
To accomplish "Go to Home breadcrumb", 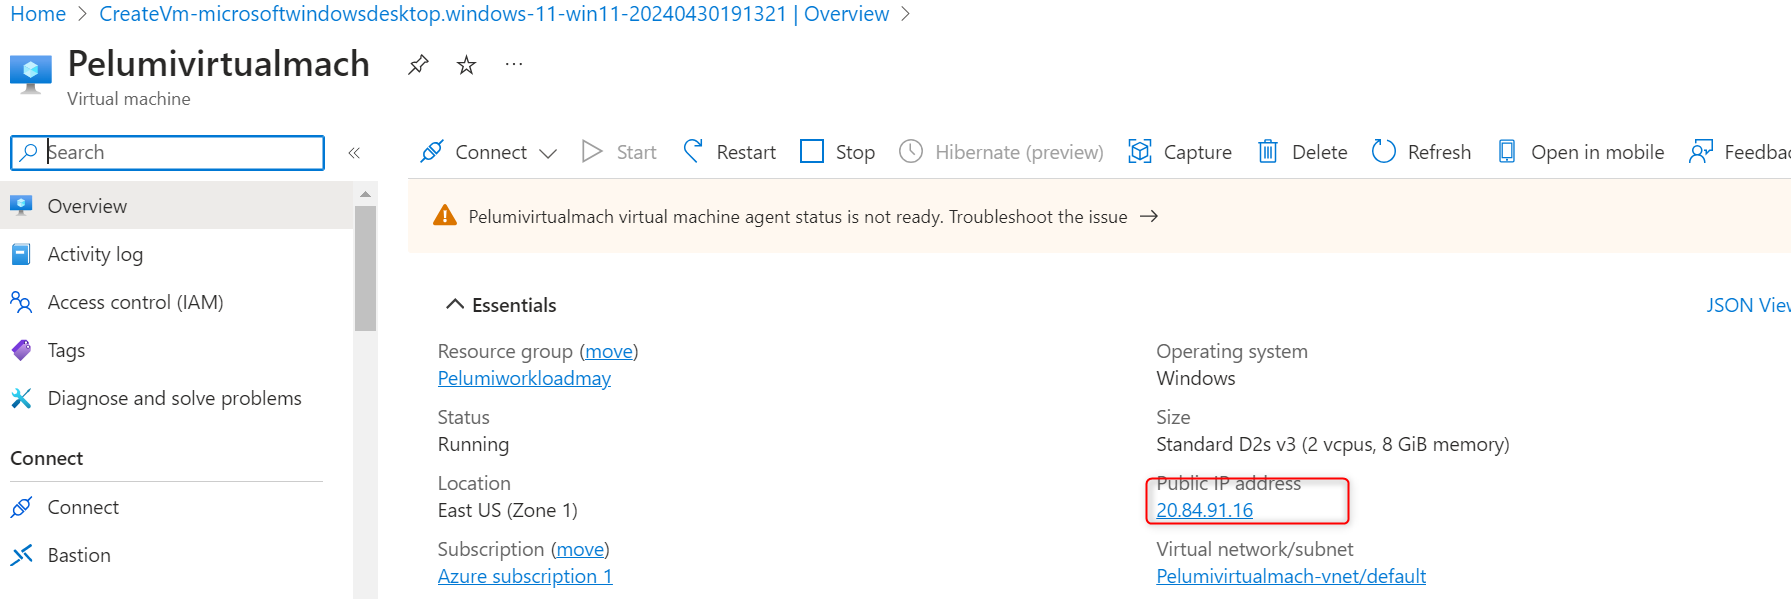I will click(x=38, y=14).
